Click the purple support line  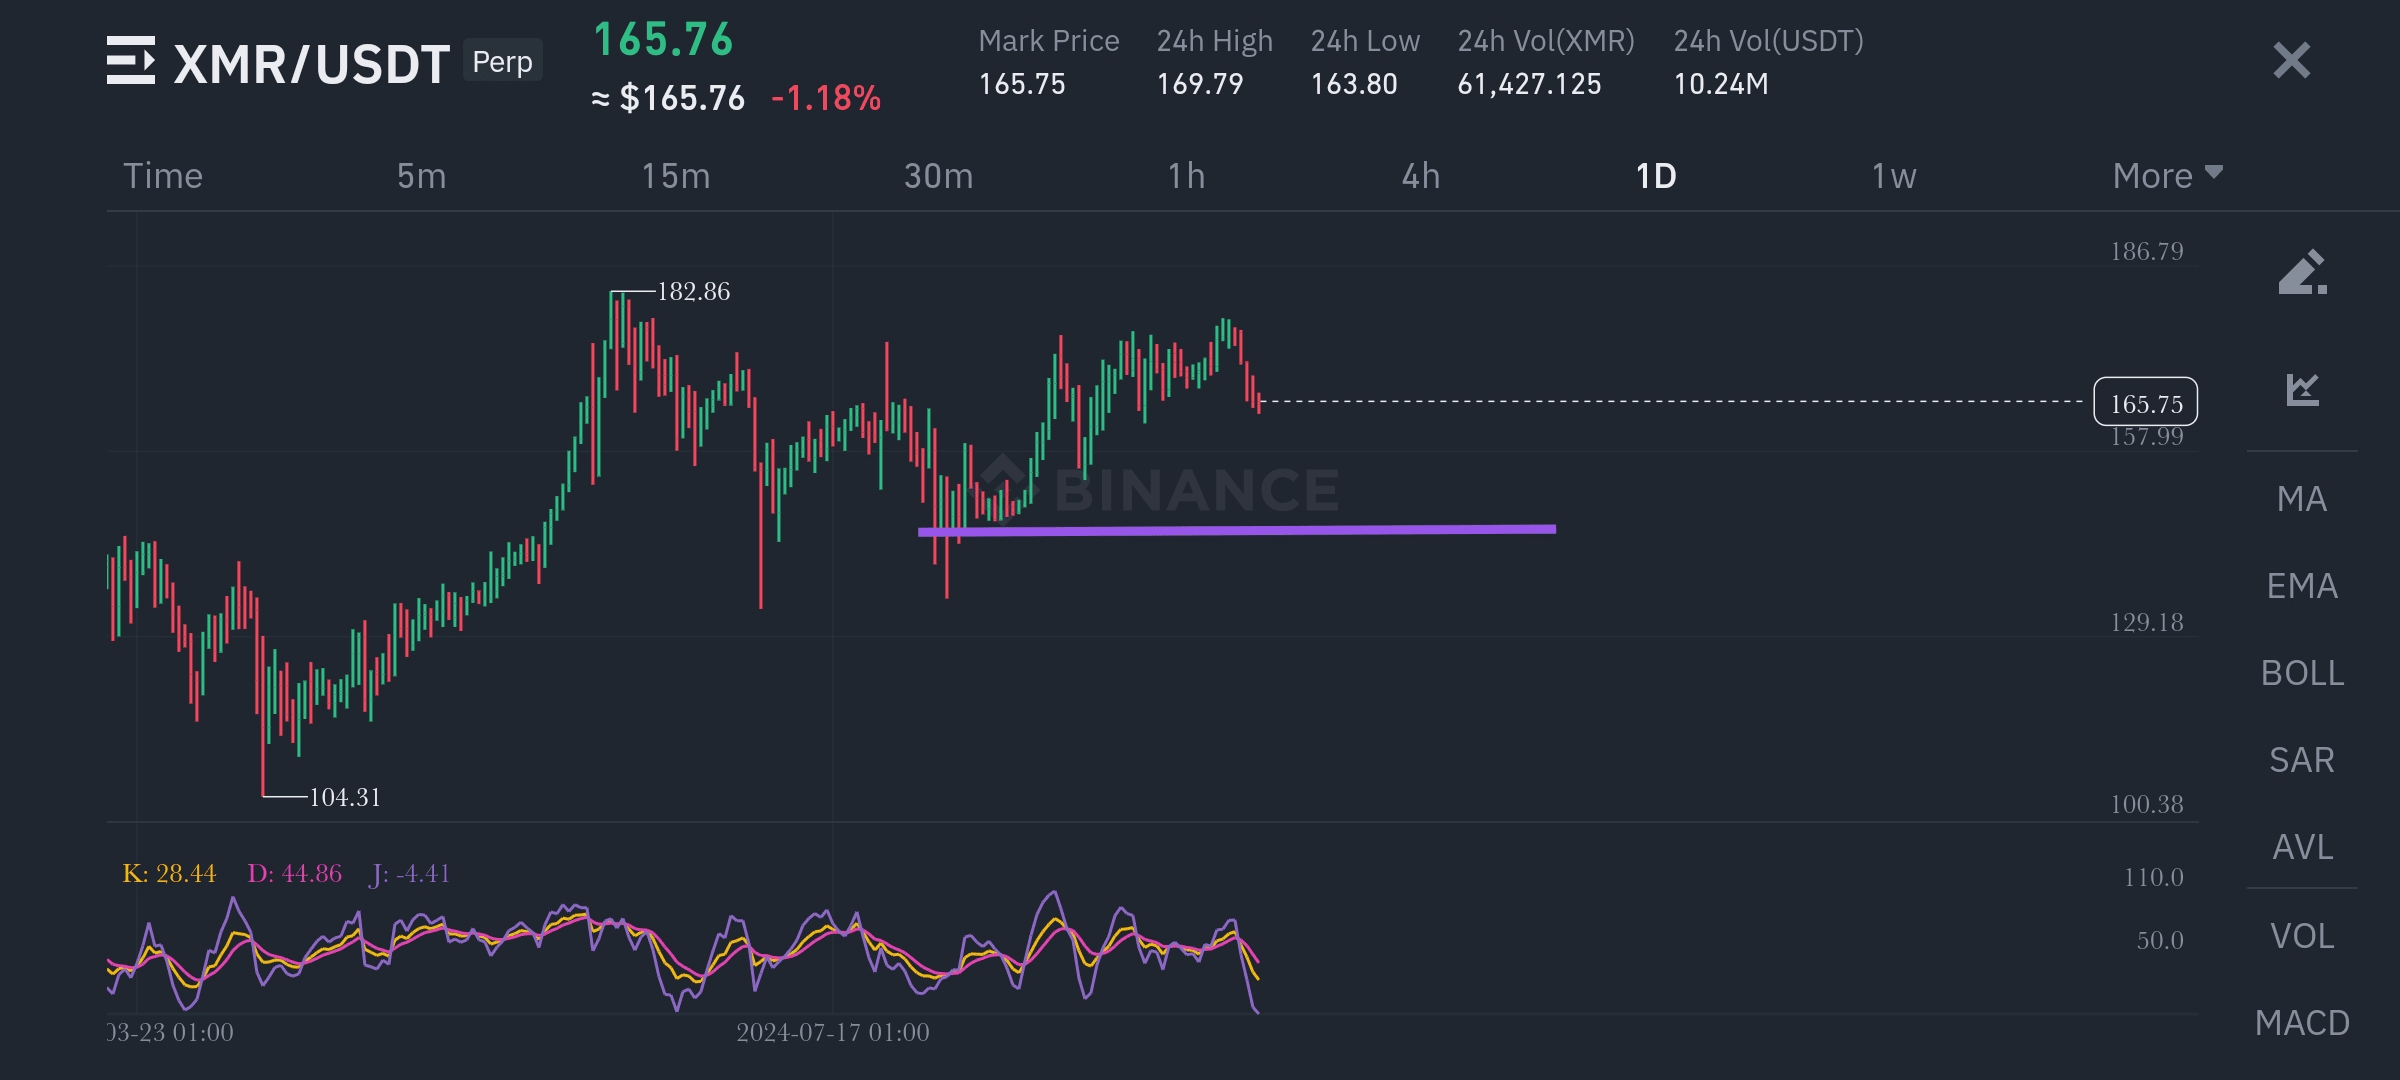(x=1300, y=530)
